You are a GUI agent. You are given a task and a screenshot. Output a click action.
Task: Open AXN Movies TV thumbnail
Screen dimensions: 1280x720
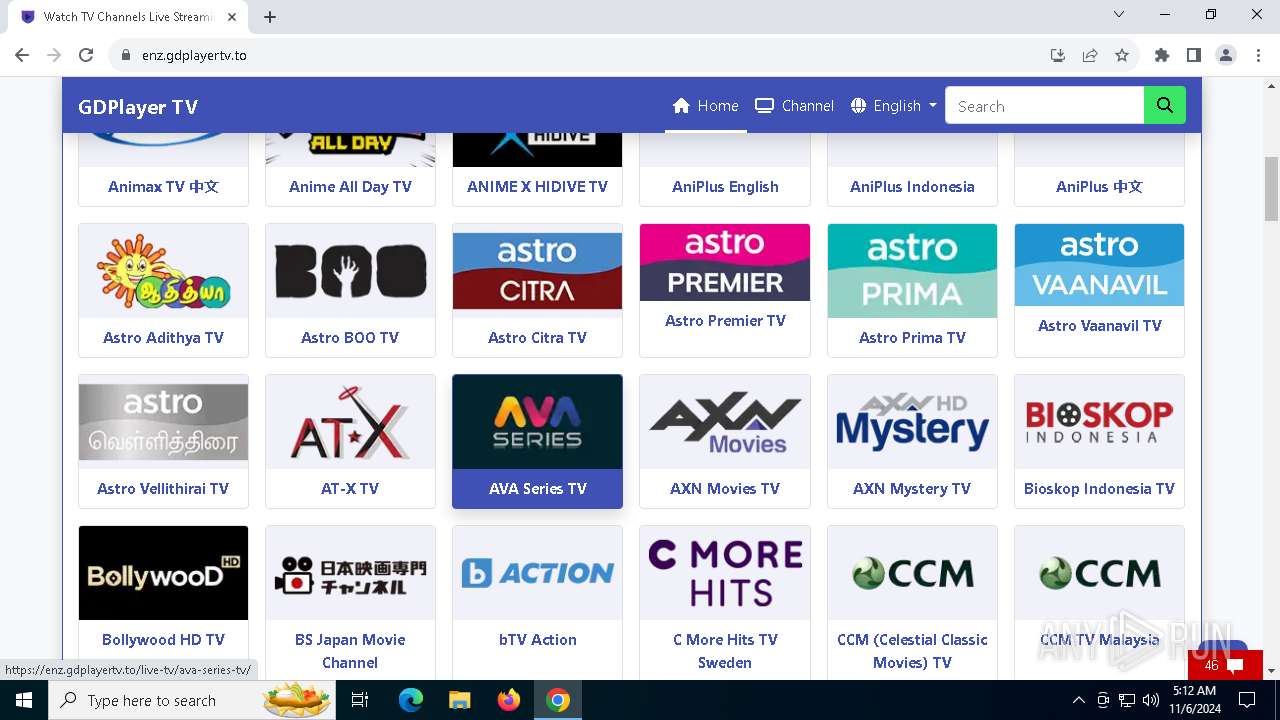click(725, 422)
